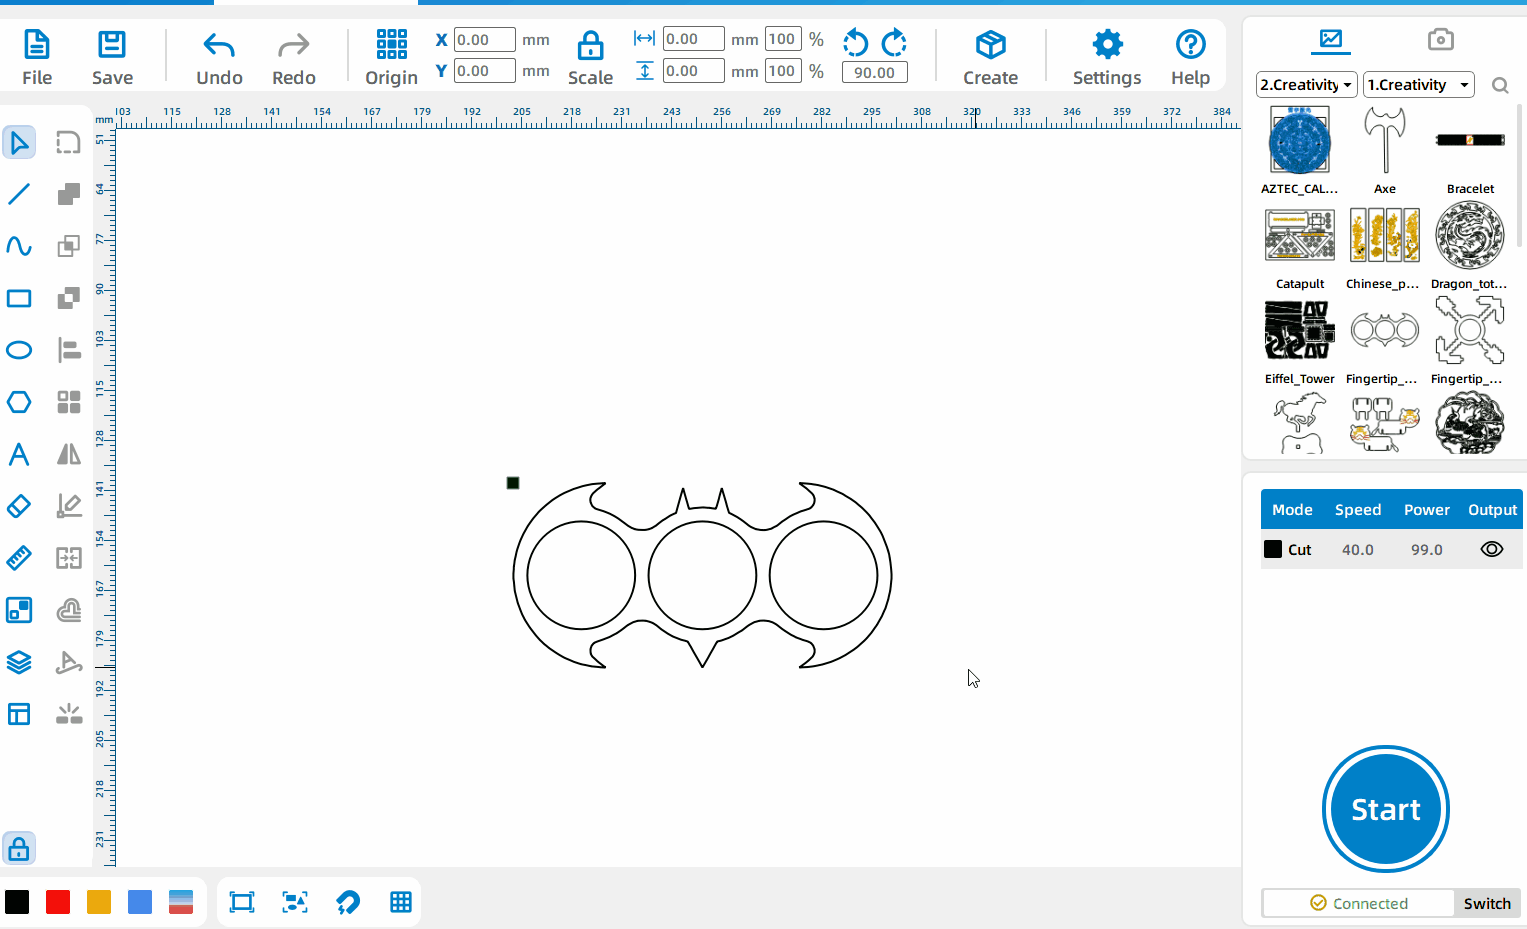Rotate clockwise with the right rotate icon
Screen dimensions: 1527x929
point(894,43)
